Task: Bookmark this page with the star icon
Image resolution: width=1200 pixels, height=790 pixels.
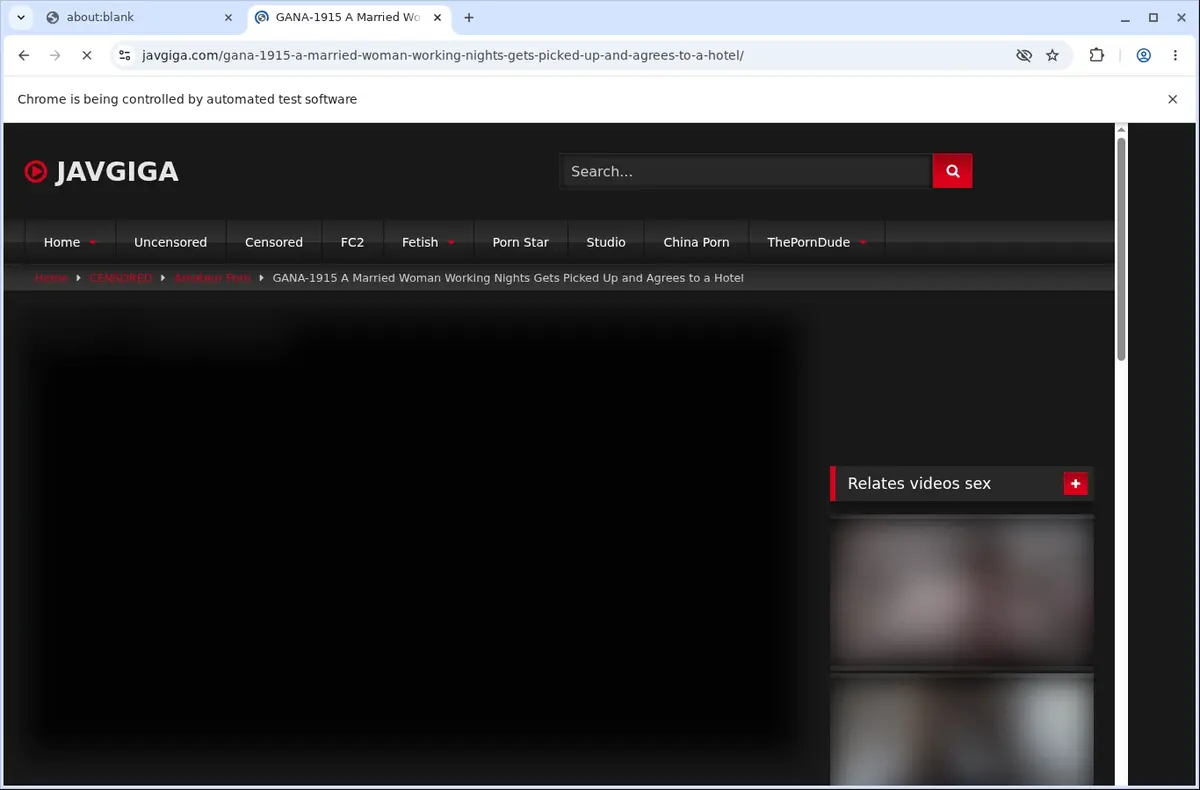Action: point(1052,56)
